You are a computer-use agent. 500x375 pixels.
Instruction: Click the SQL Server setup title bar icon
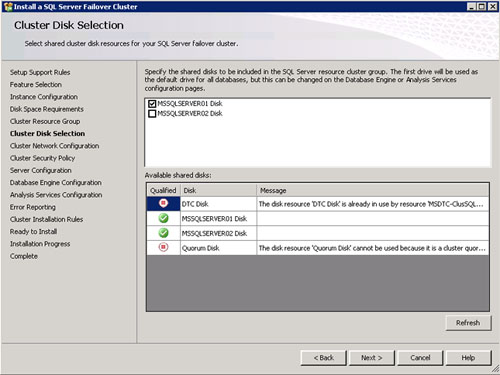click(8, 7)
